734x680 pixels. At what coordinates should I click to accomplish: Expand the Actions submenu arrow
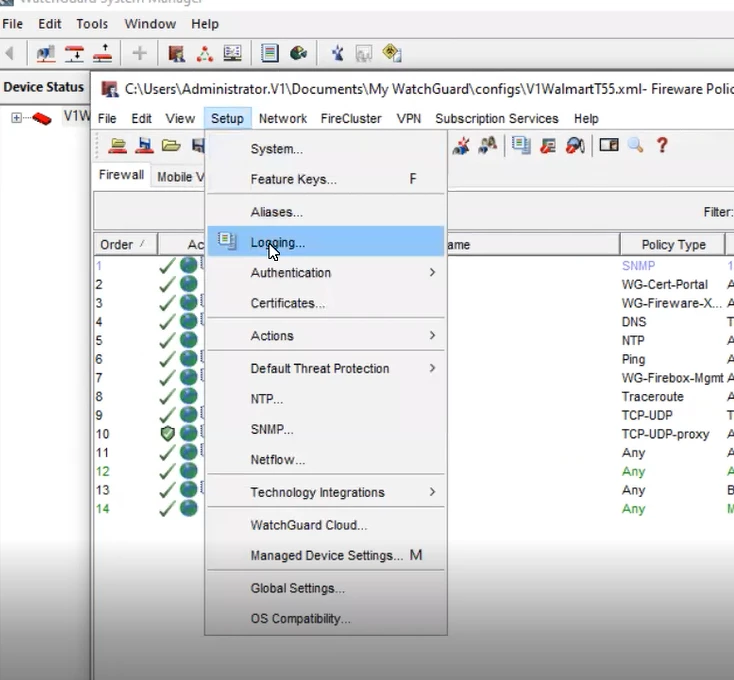click(x=432, y=336)
